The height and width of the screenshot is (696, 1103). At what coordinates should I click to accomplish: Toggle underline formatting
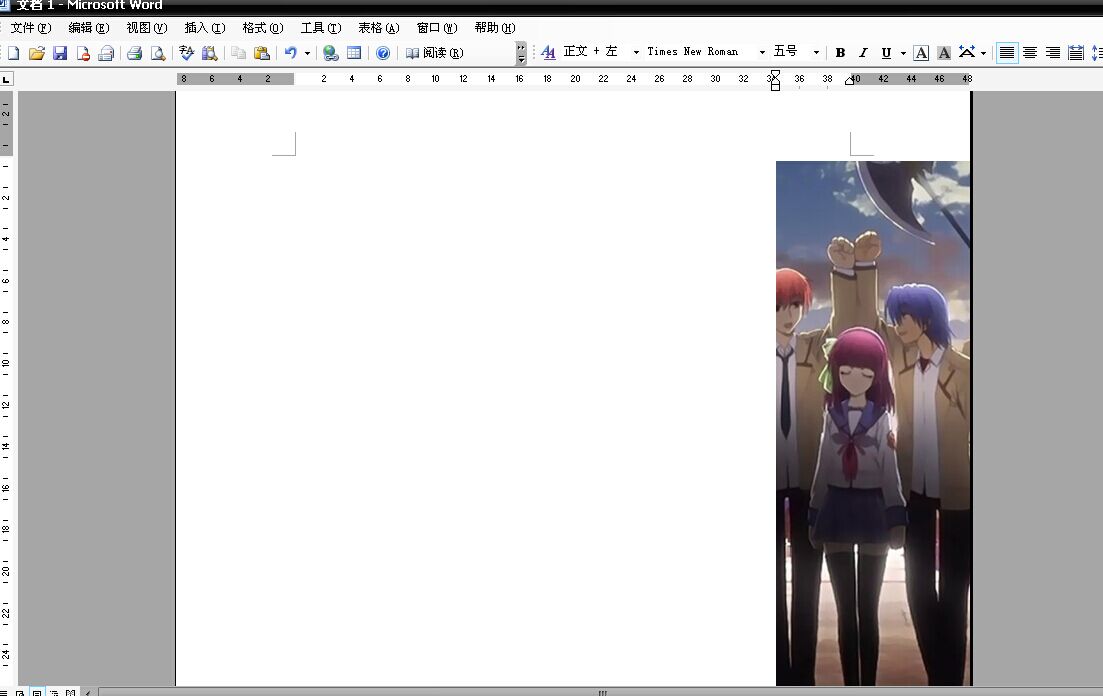[886, 53]
